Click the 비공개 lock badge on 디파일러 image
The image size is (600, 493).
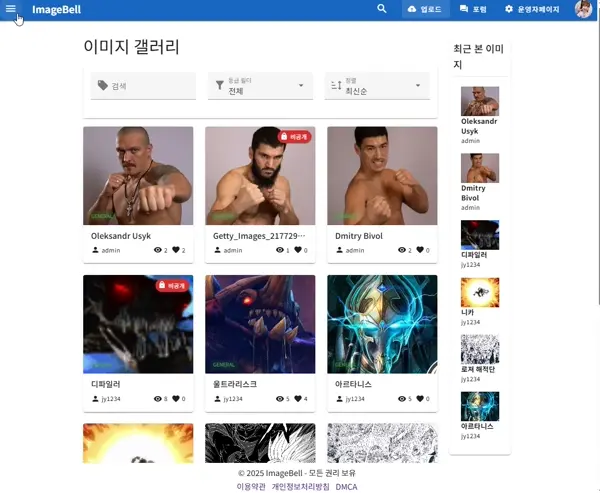click(174, 286)
